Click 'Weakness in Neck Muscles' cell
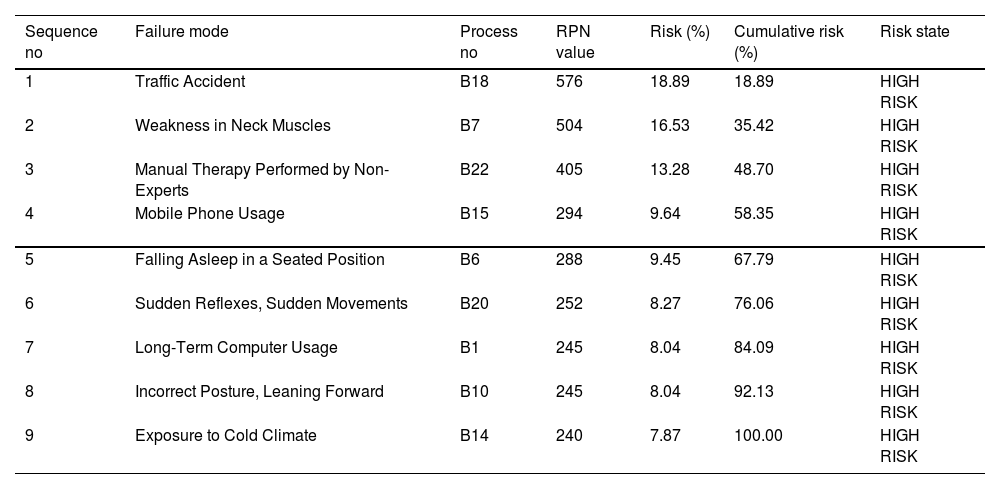1000x489 pixels. point(232,125)
